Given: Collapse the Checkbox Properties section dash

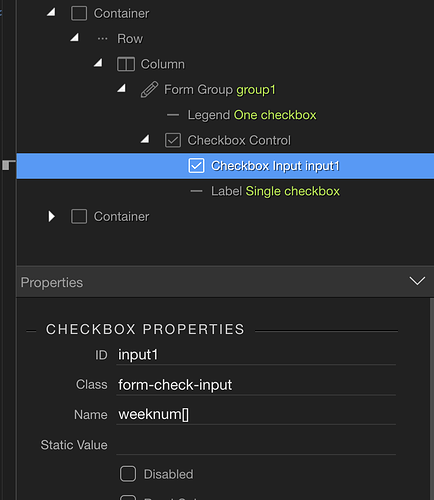Looking at the screenshot, I should pyautogui.click(x=31, y=331).
